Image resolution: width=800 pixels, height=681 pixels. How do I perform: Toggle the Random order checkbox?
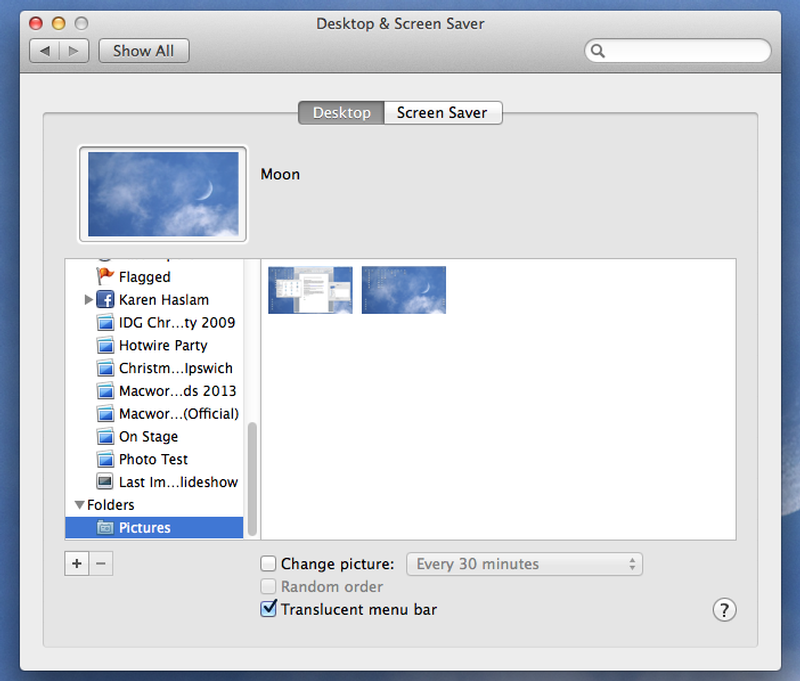(268, 587)
